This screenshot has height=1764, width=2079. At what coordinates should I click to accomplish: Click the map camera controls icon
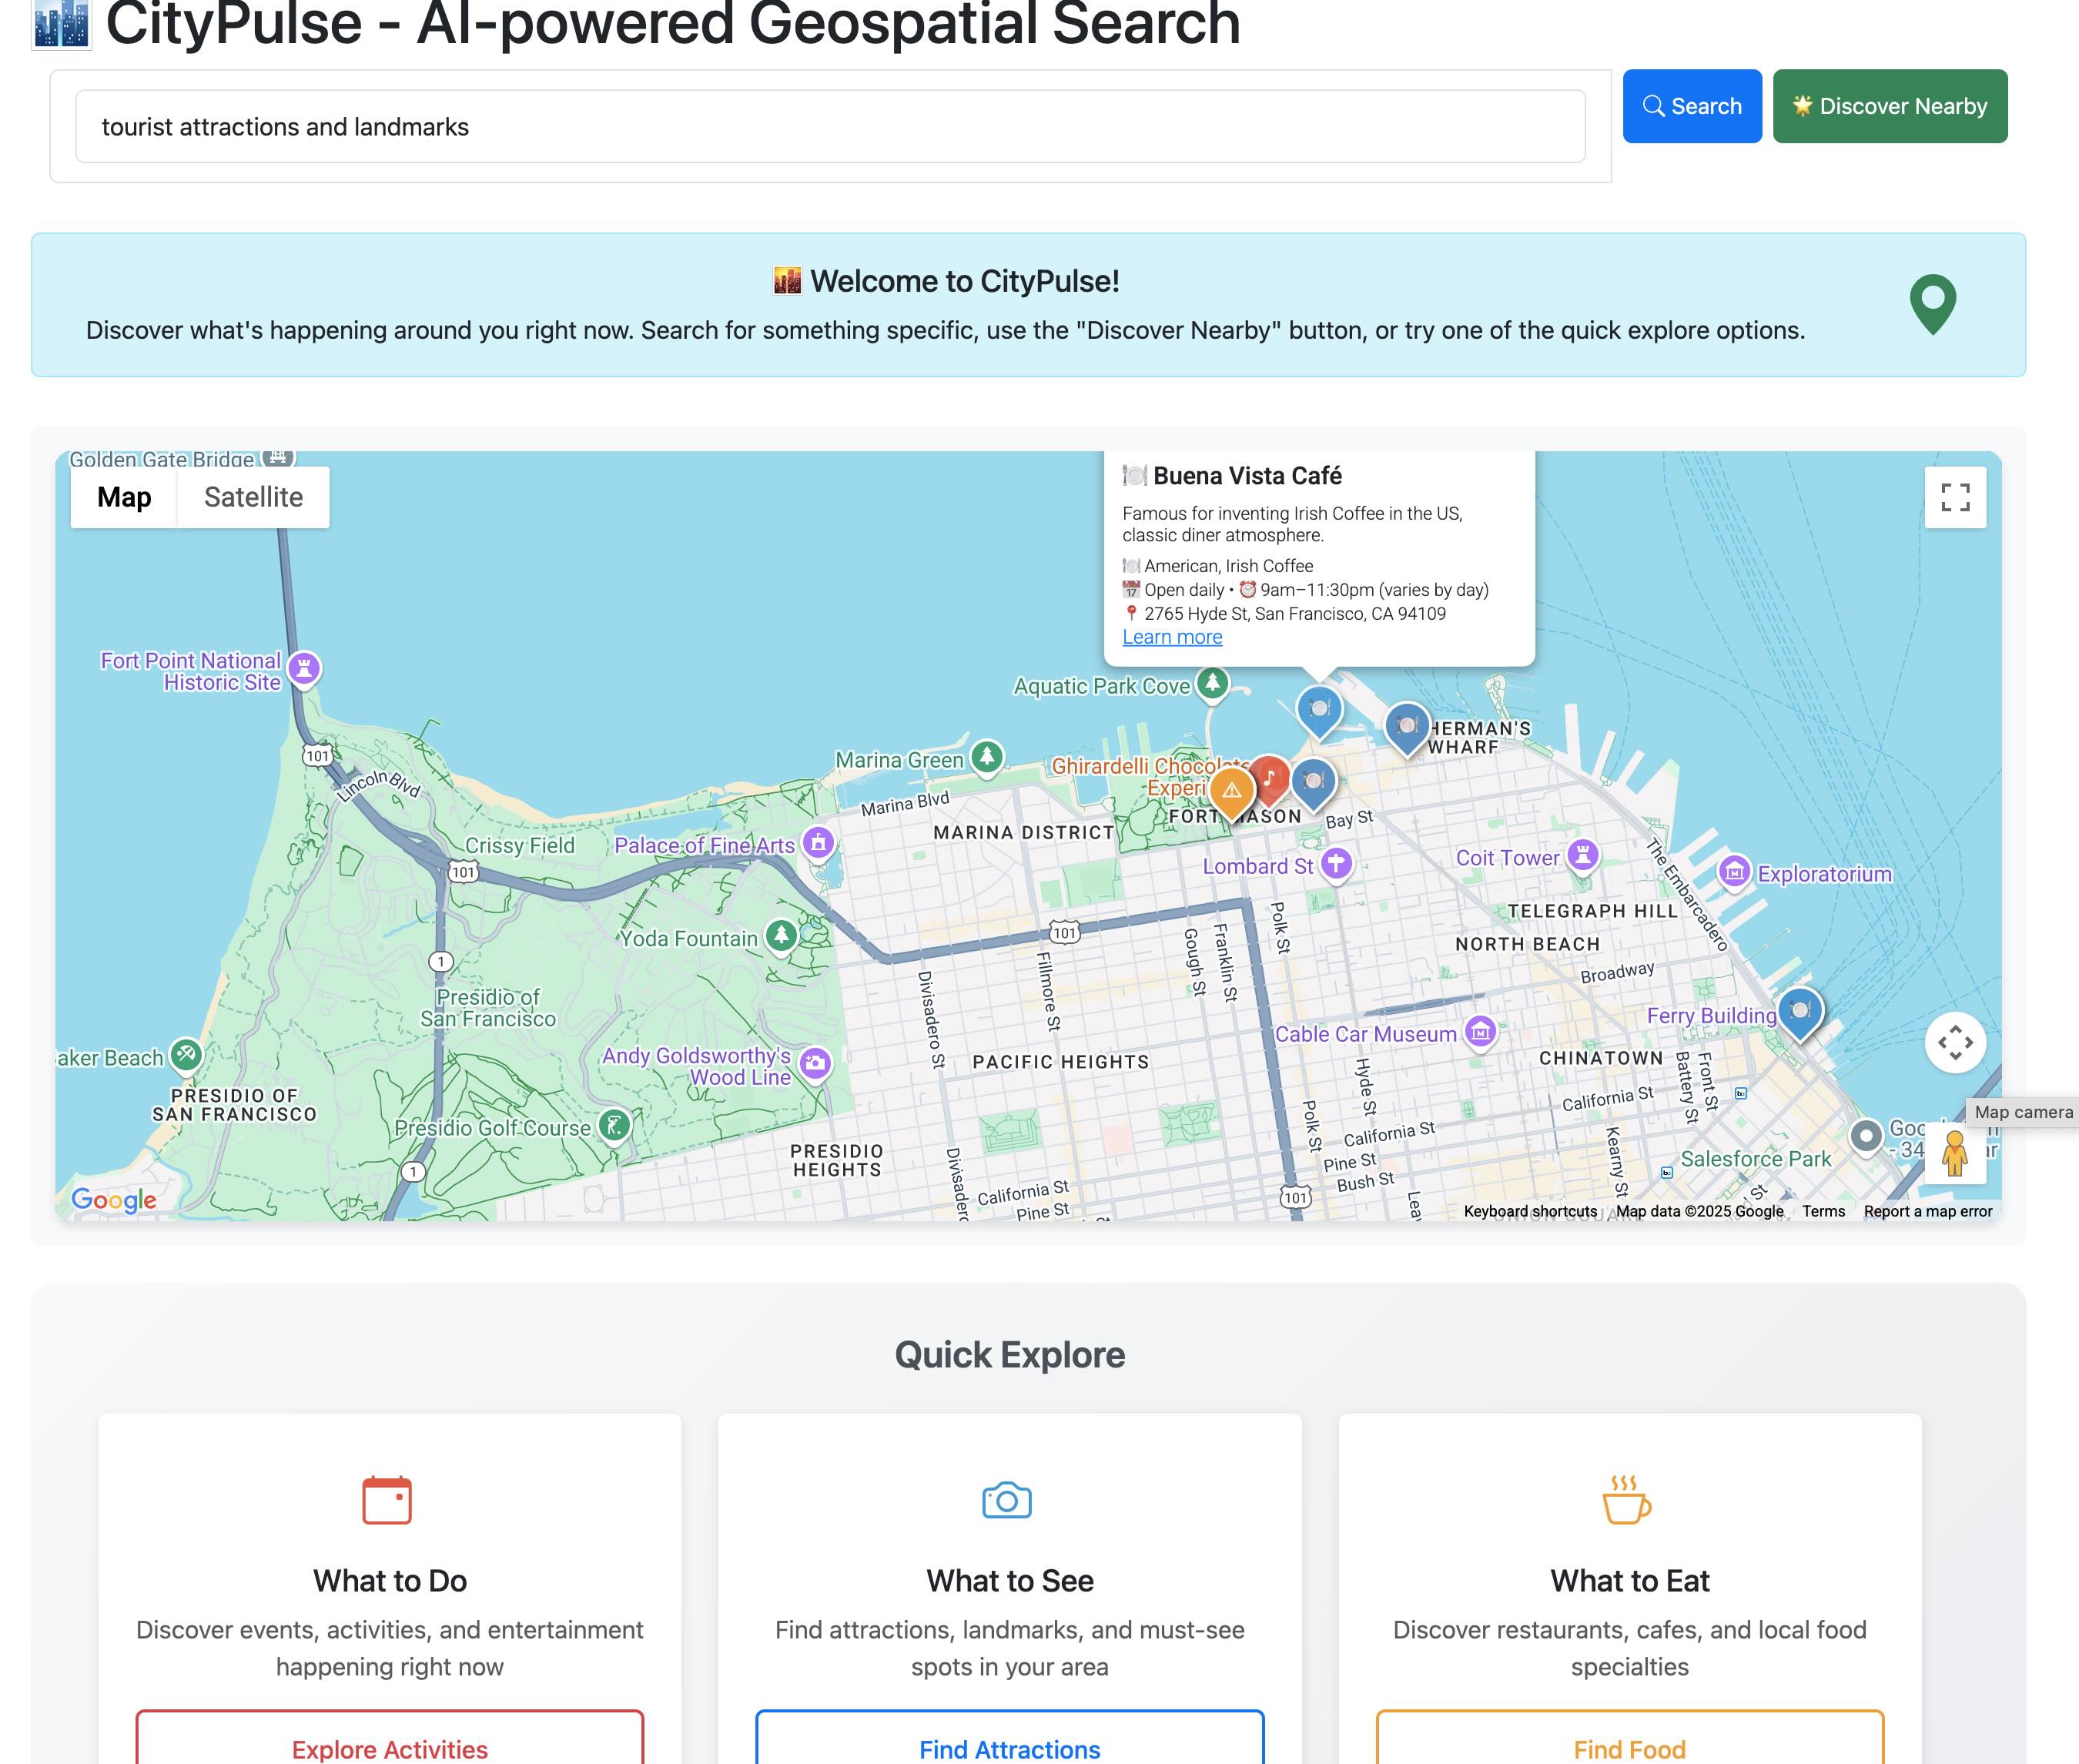pyautogui.click(x=1955, y=1043)
